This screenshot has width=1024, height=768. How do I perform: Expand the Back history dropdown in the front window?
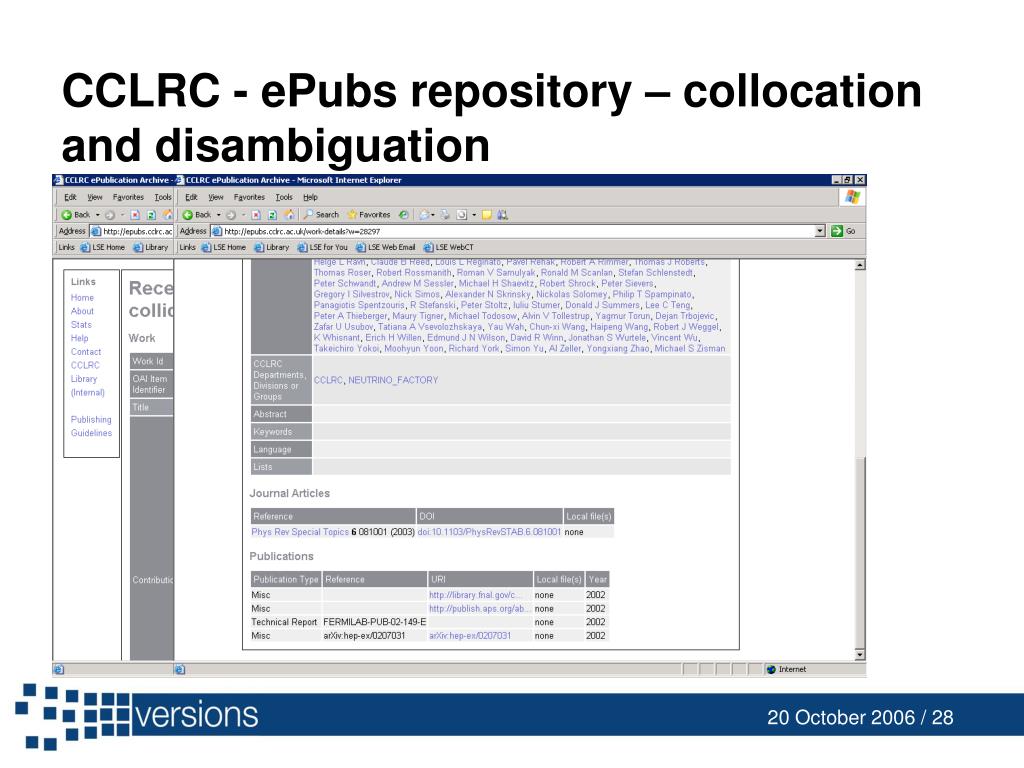coord(219,215)
